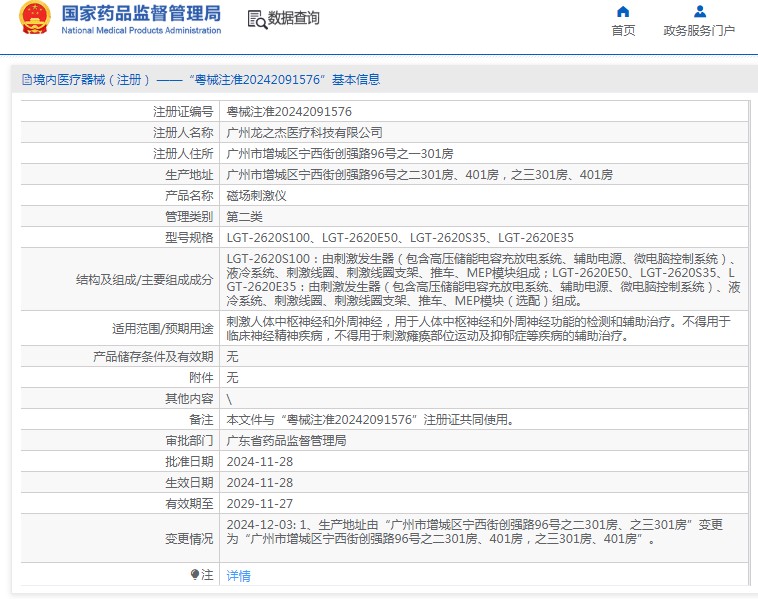Click product name 磁场刺激仪 cell
Screen dimensions: 758x599
click(x=257, y=195)
